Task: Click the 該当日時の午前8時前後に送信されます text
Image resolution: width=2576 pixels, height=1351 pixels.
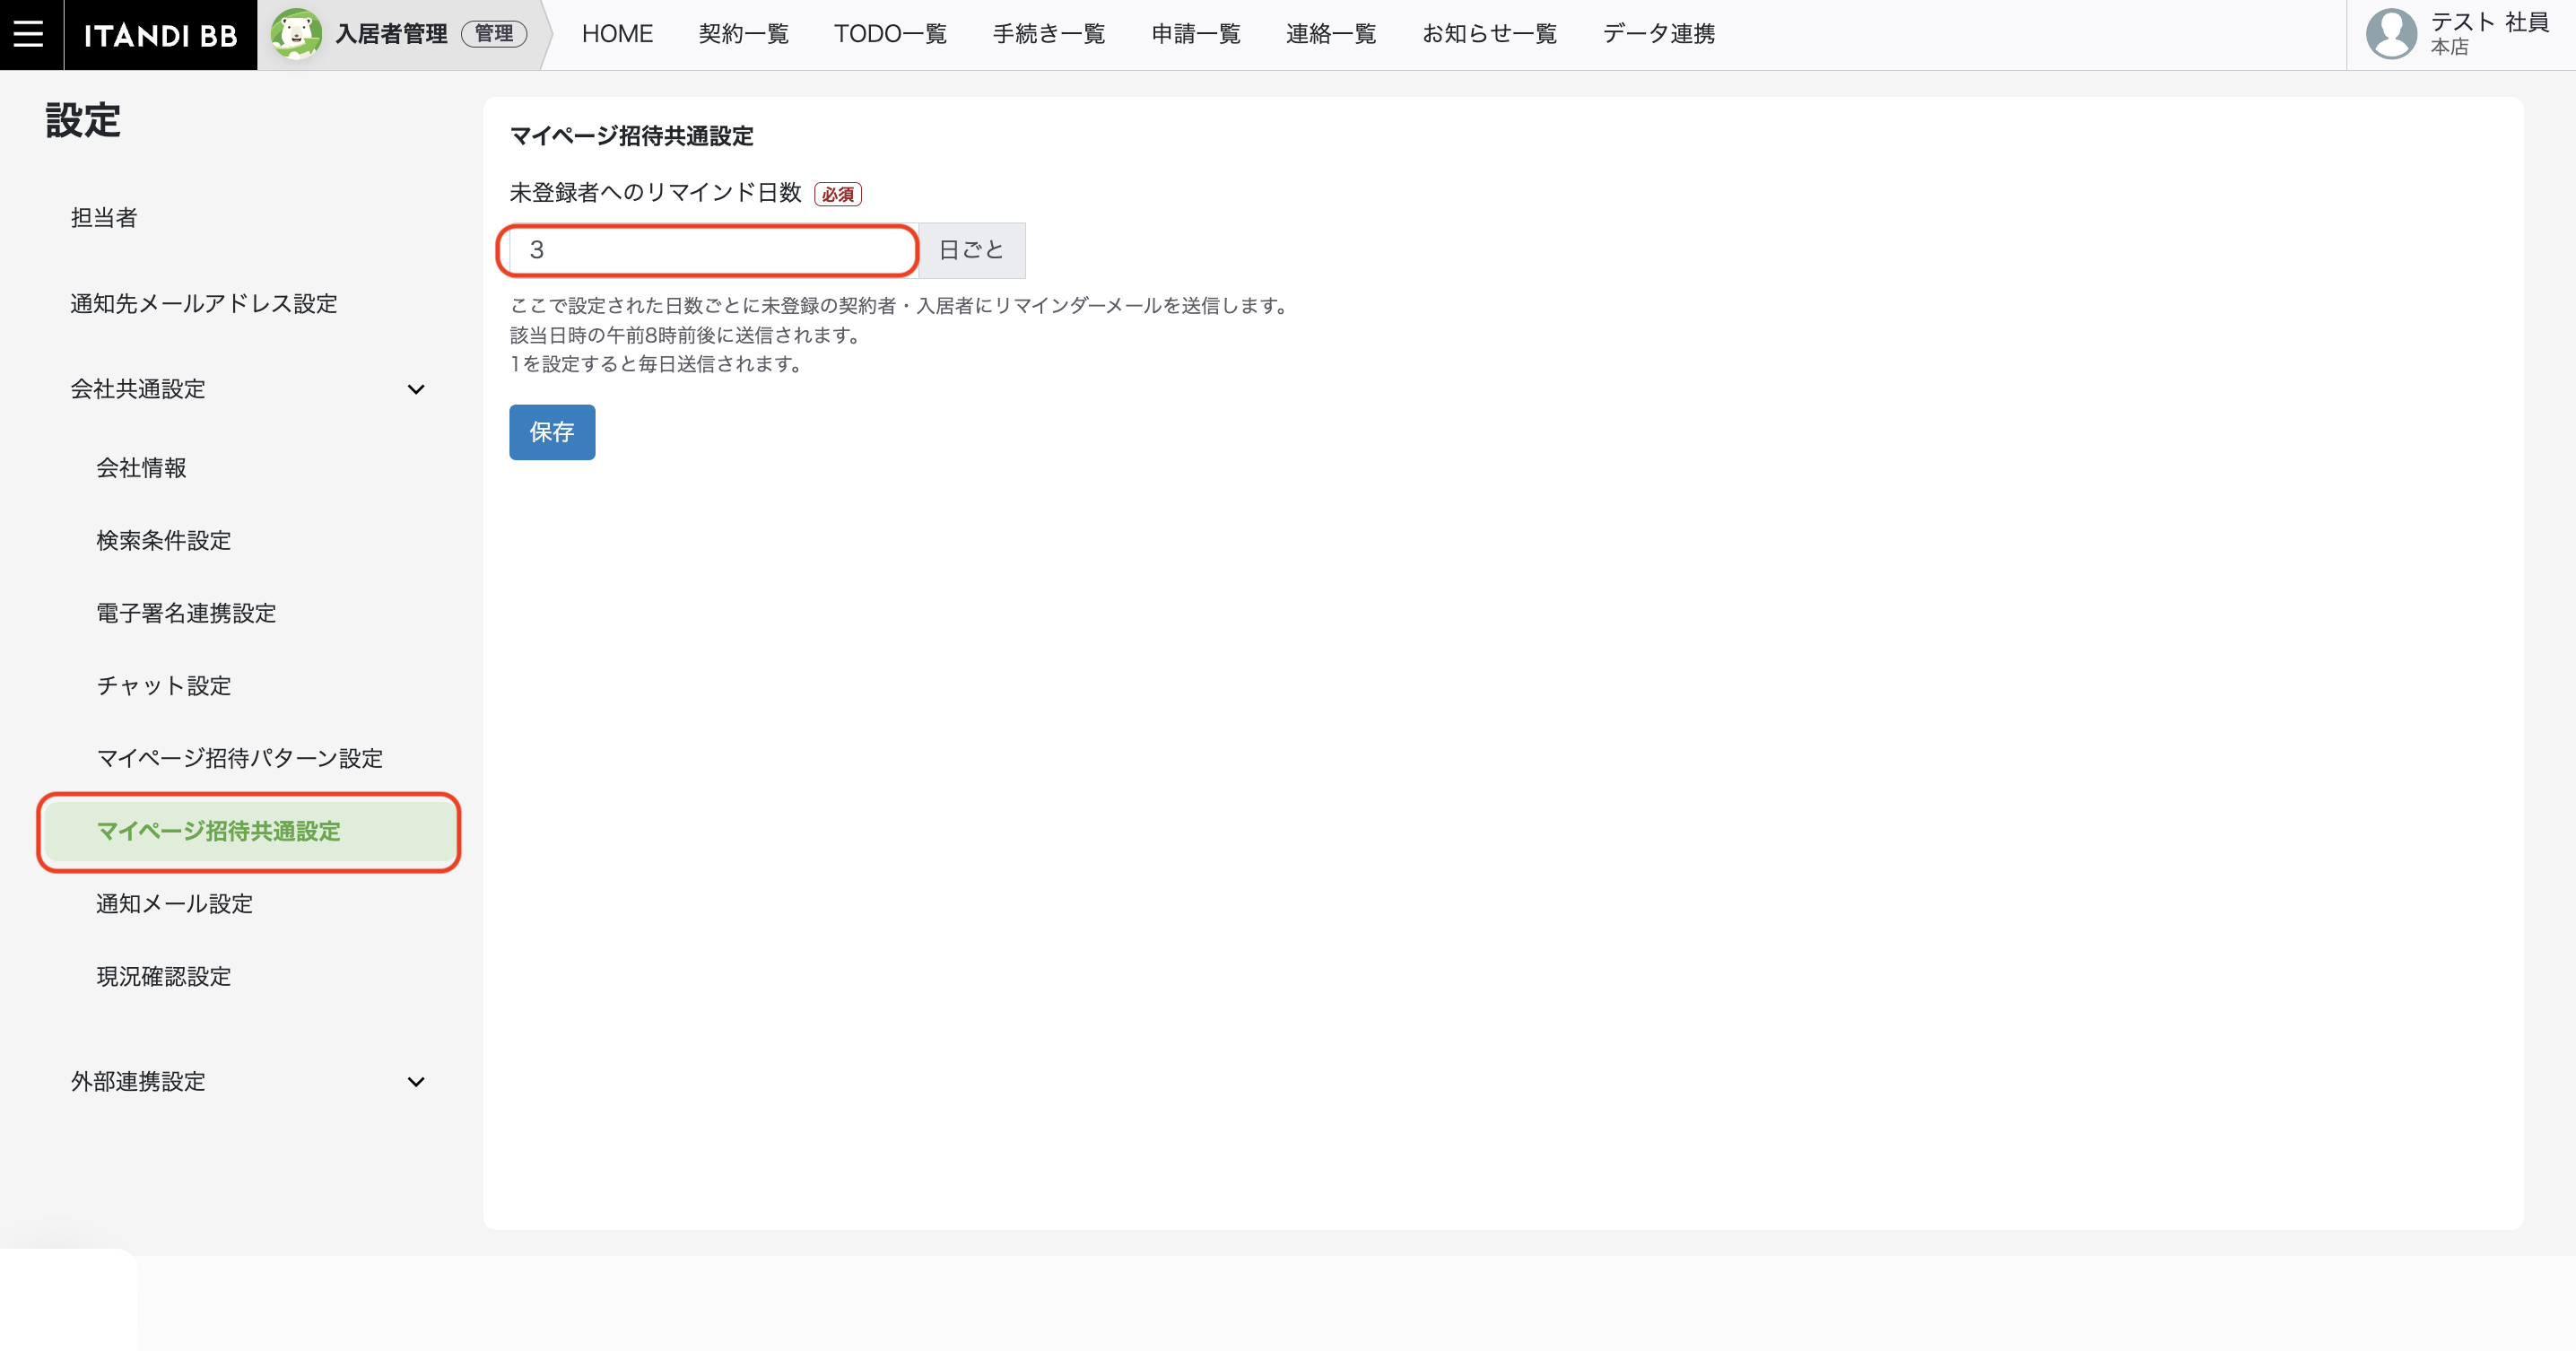Action: (x=687, y=335)
